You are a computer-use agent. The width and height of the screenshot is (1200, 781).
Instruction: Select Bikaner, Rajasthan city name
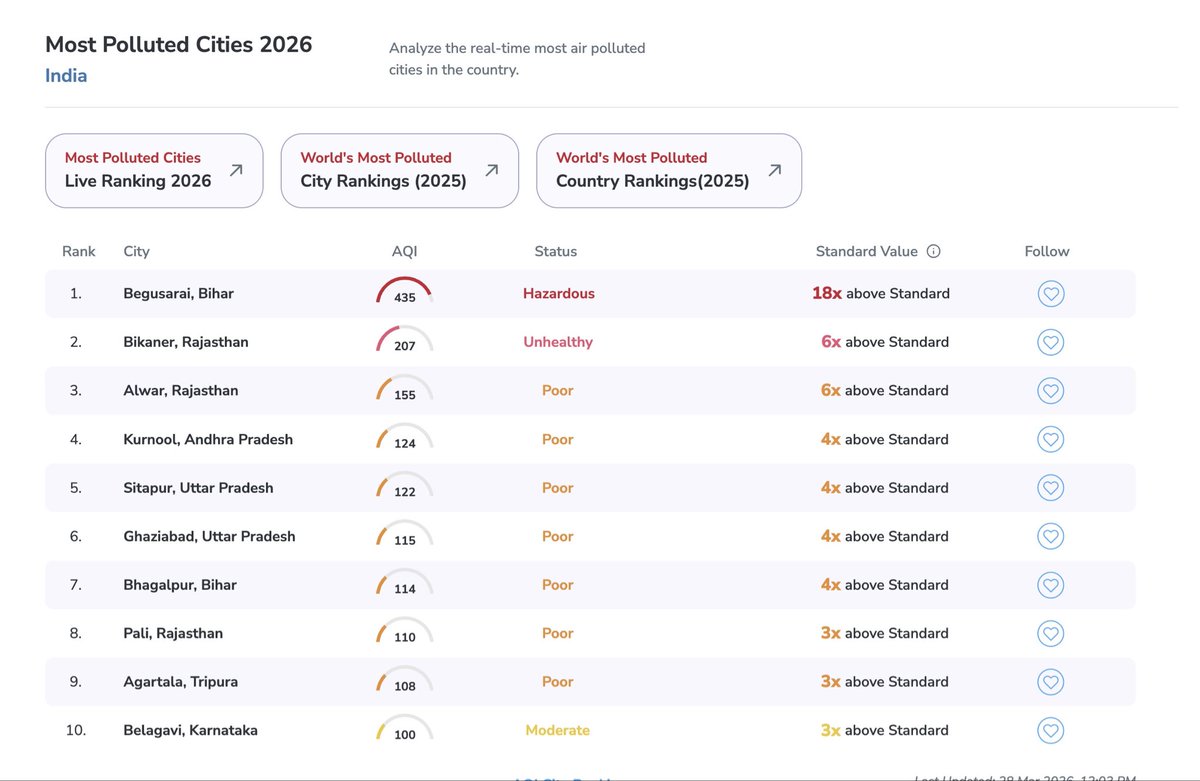click(186, 342)
